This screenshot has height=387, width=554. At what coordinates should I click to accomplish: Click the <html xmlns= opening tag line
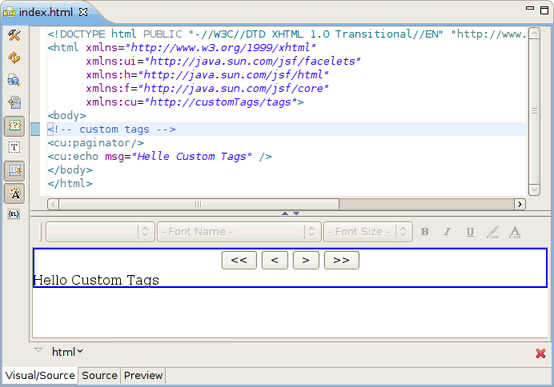pos(182,48)
